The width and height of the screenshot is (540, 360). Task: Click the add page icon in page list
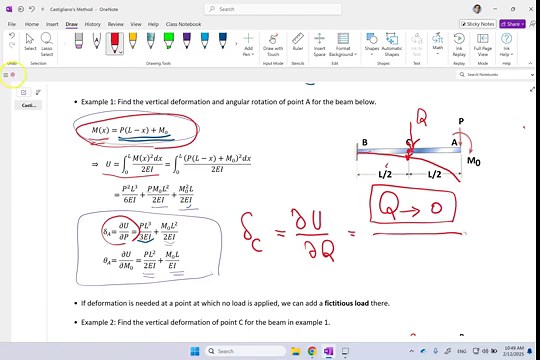coord(23,92)
